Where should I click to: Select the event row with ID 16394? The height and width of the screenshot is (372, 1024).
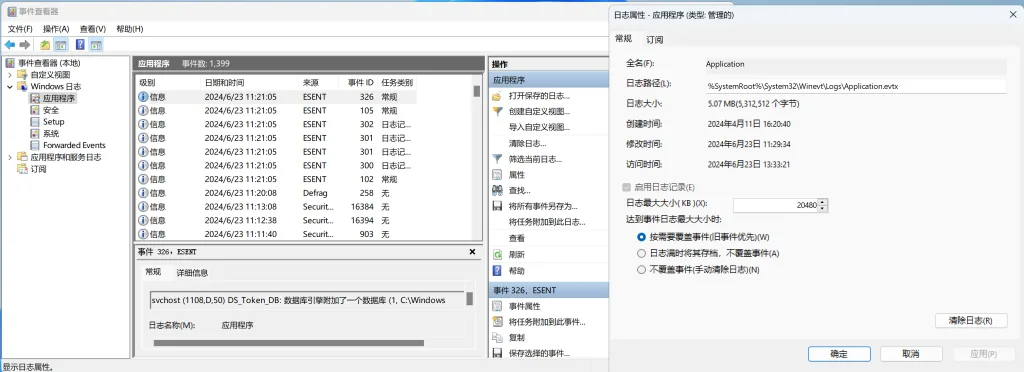click(276, 221)
